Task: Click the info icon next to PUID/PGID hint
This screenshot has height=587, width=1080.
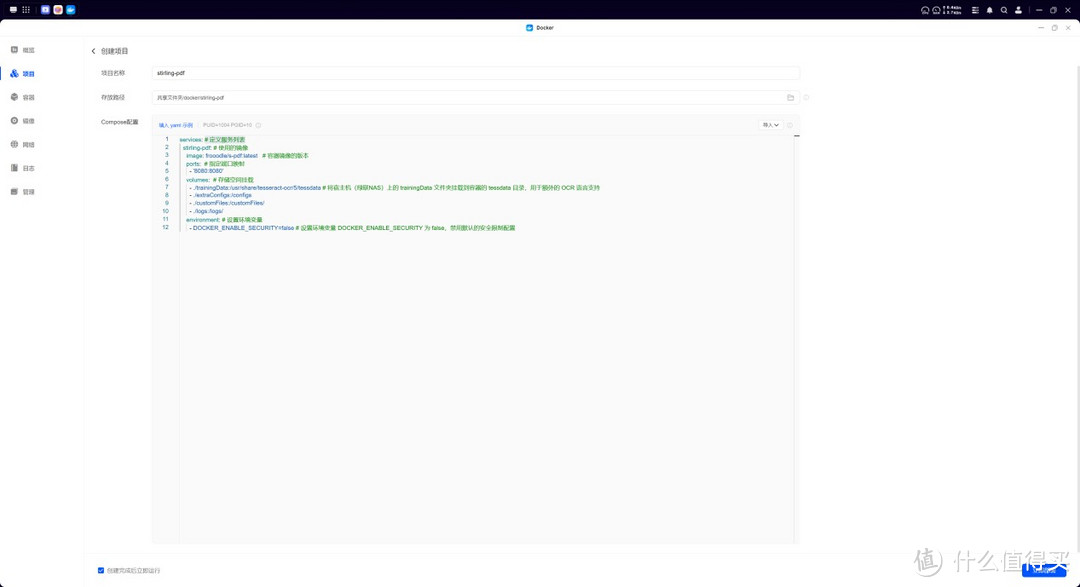Action: [x=258, y=126]
